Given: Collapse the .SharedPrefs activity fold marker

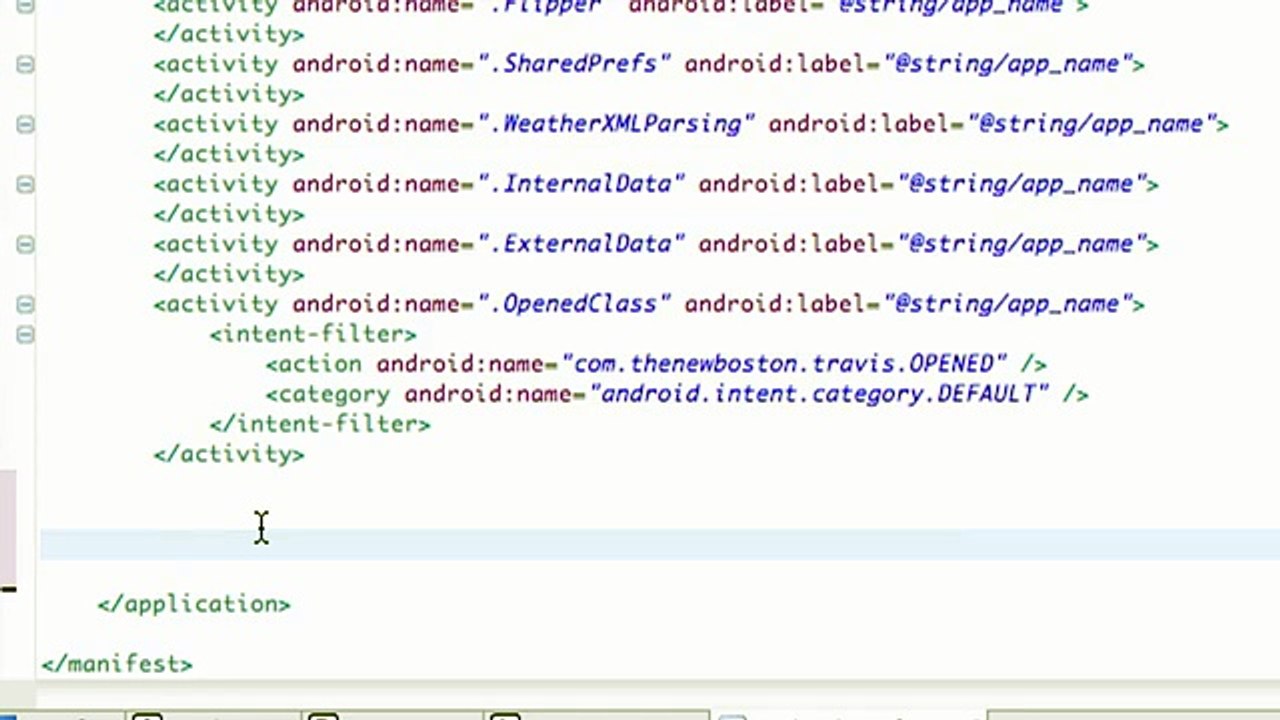Looking at the screenshot, I should (25, 64).
